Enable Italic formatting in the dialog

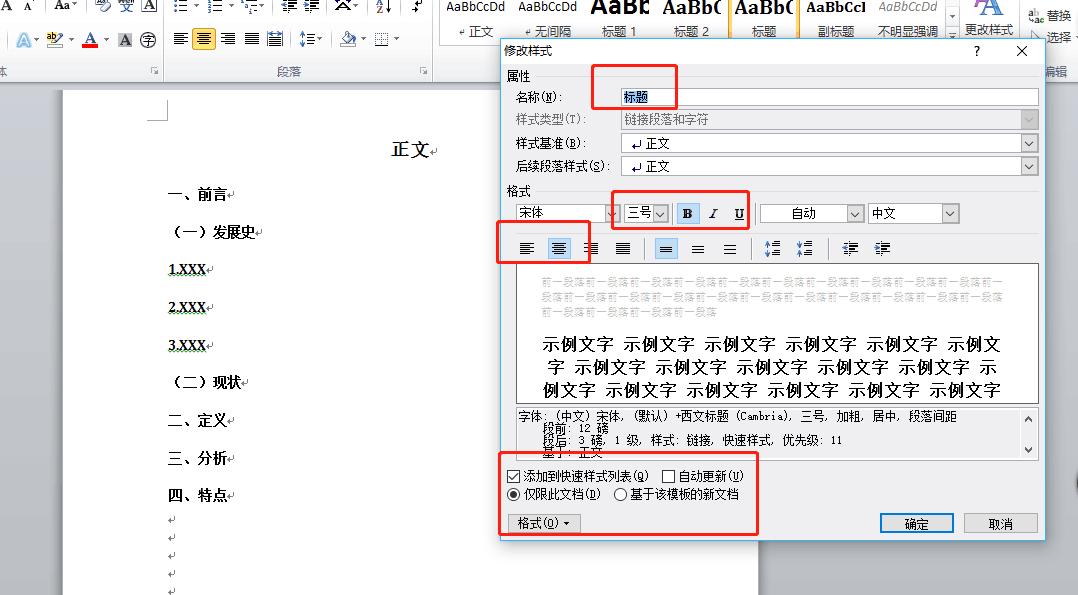pos(712,212)
